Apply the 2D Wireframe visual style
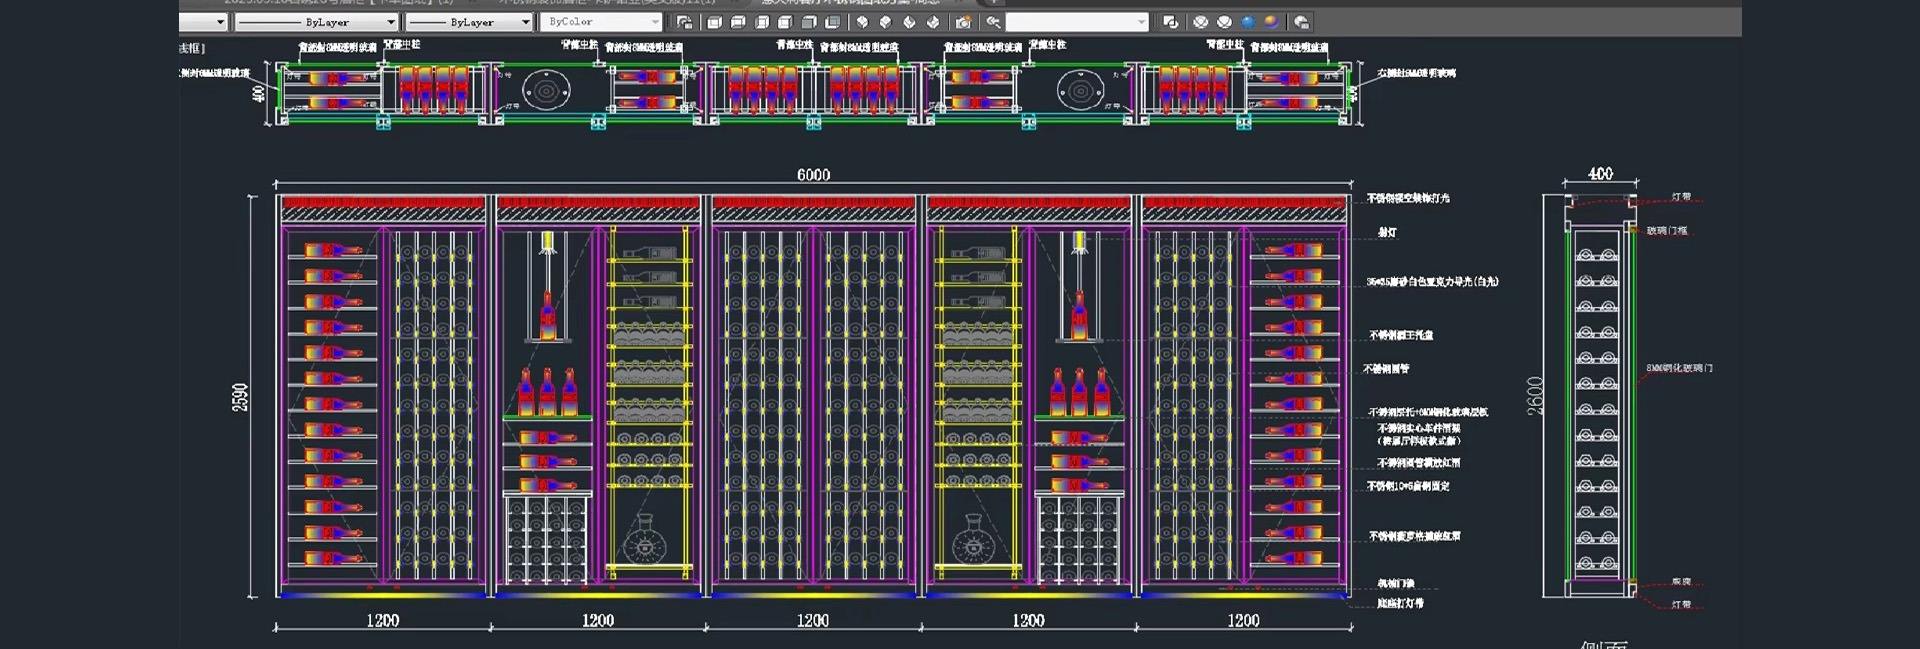This screenshot has height=649, width=1920. tap(1170, 22)
